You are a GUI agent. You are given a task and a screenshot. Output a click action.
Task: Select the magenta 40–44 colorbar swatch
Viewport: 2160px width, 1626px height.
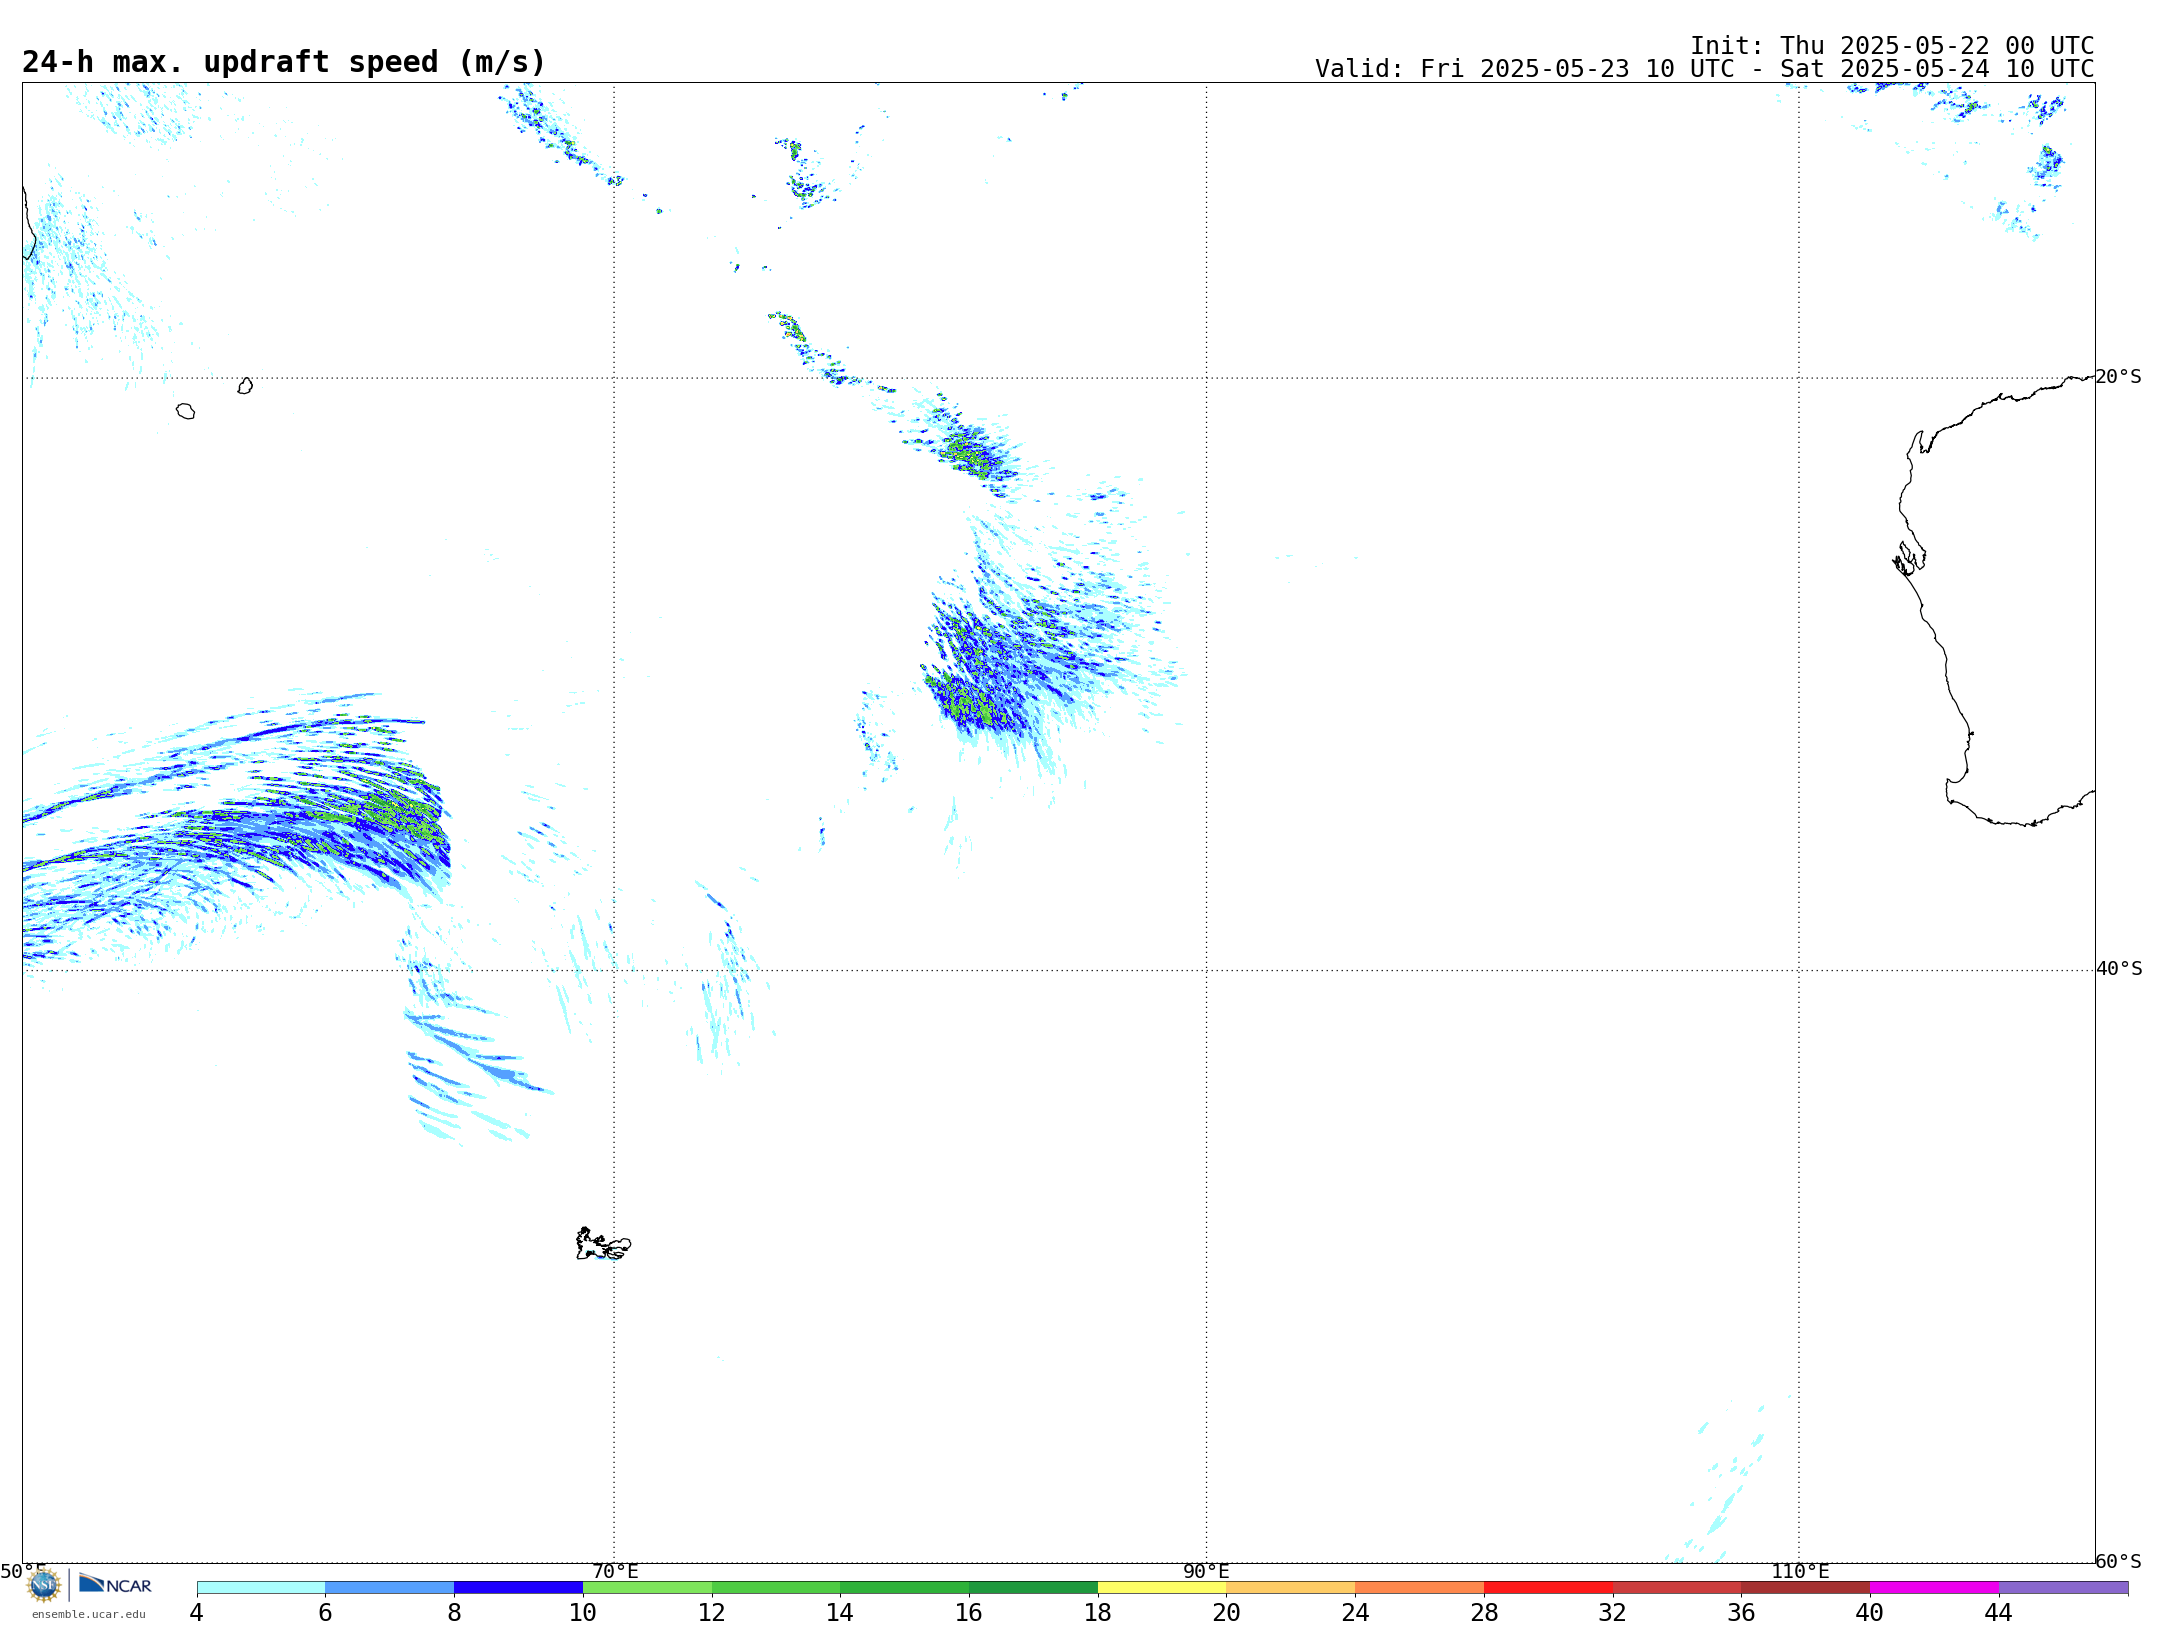[x=1934, y=1588]
